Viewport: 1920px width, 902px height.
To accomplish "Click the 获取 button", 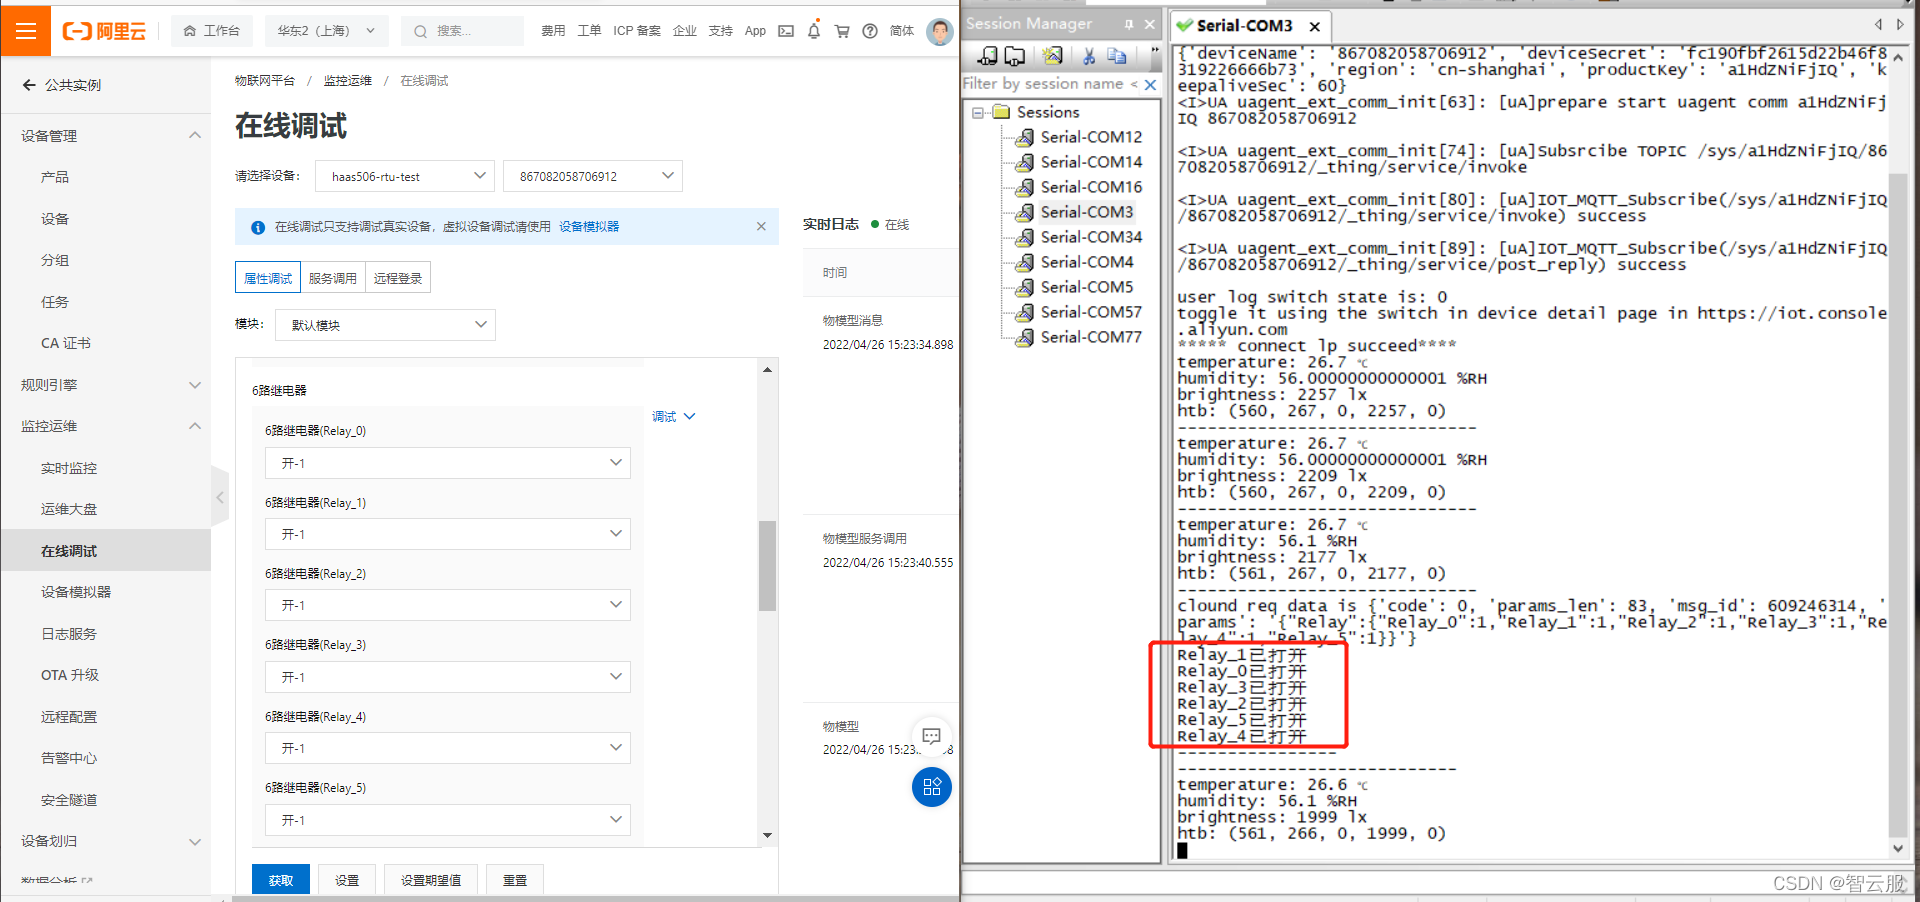I will click(281, 880).
